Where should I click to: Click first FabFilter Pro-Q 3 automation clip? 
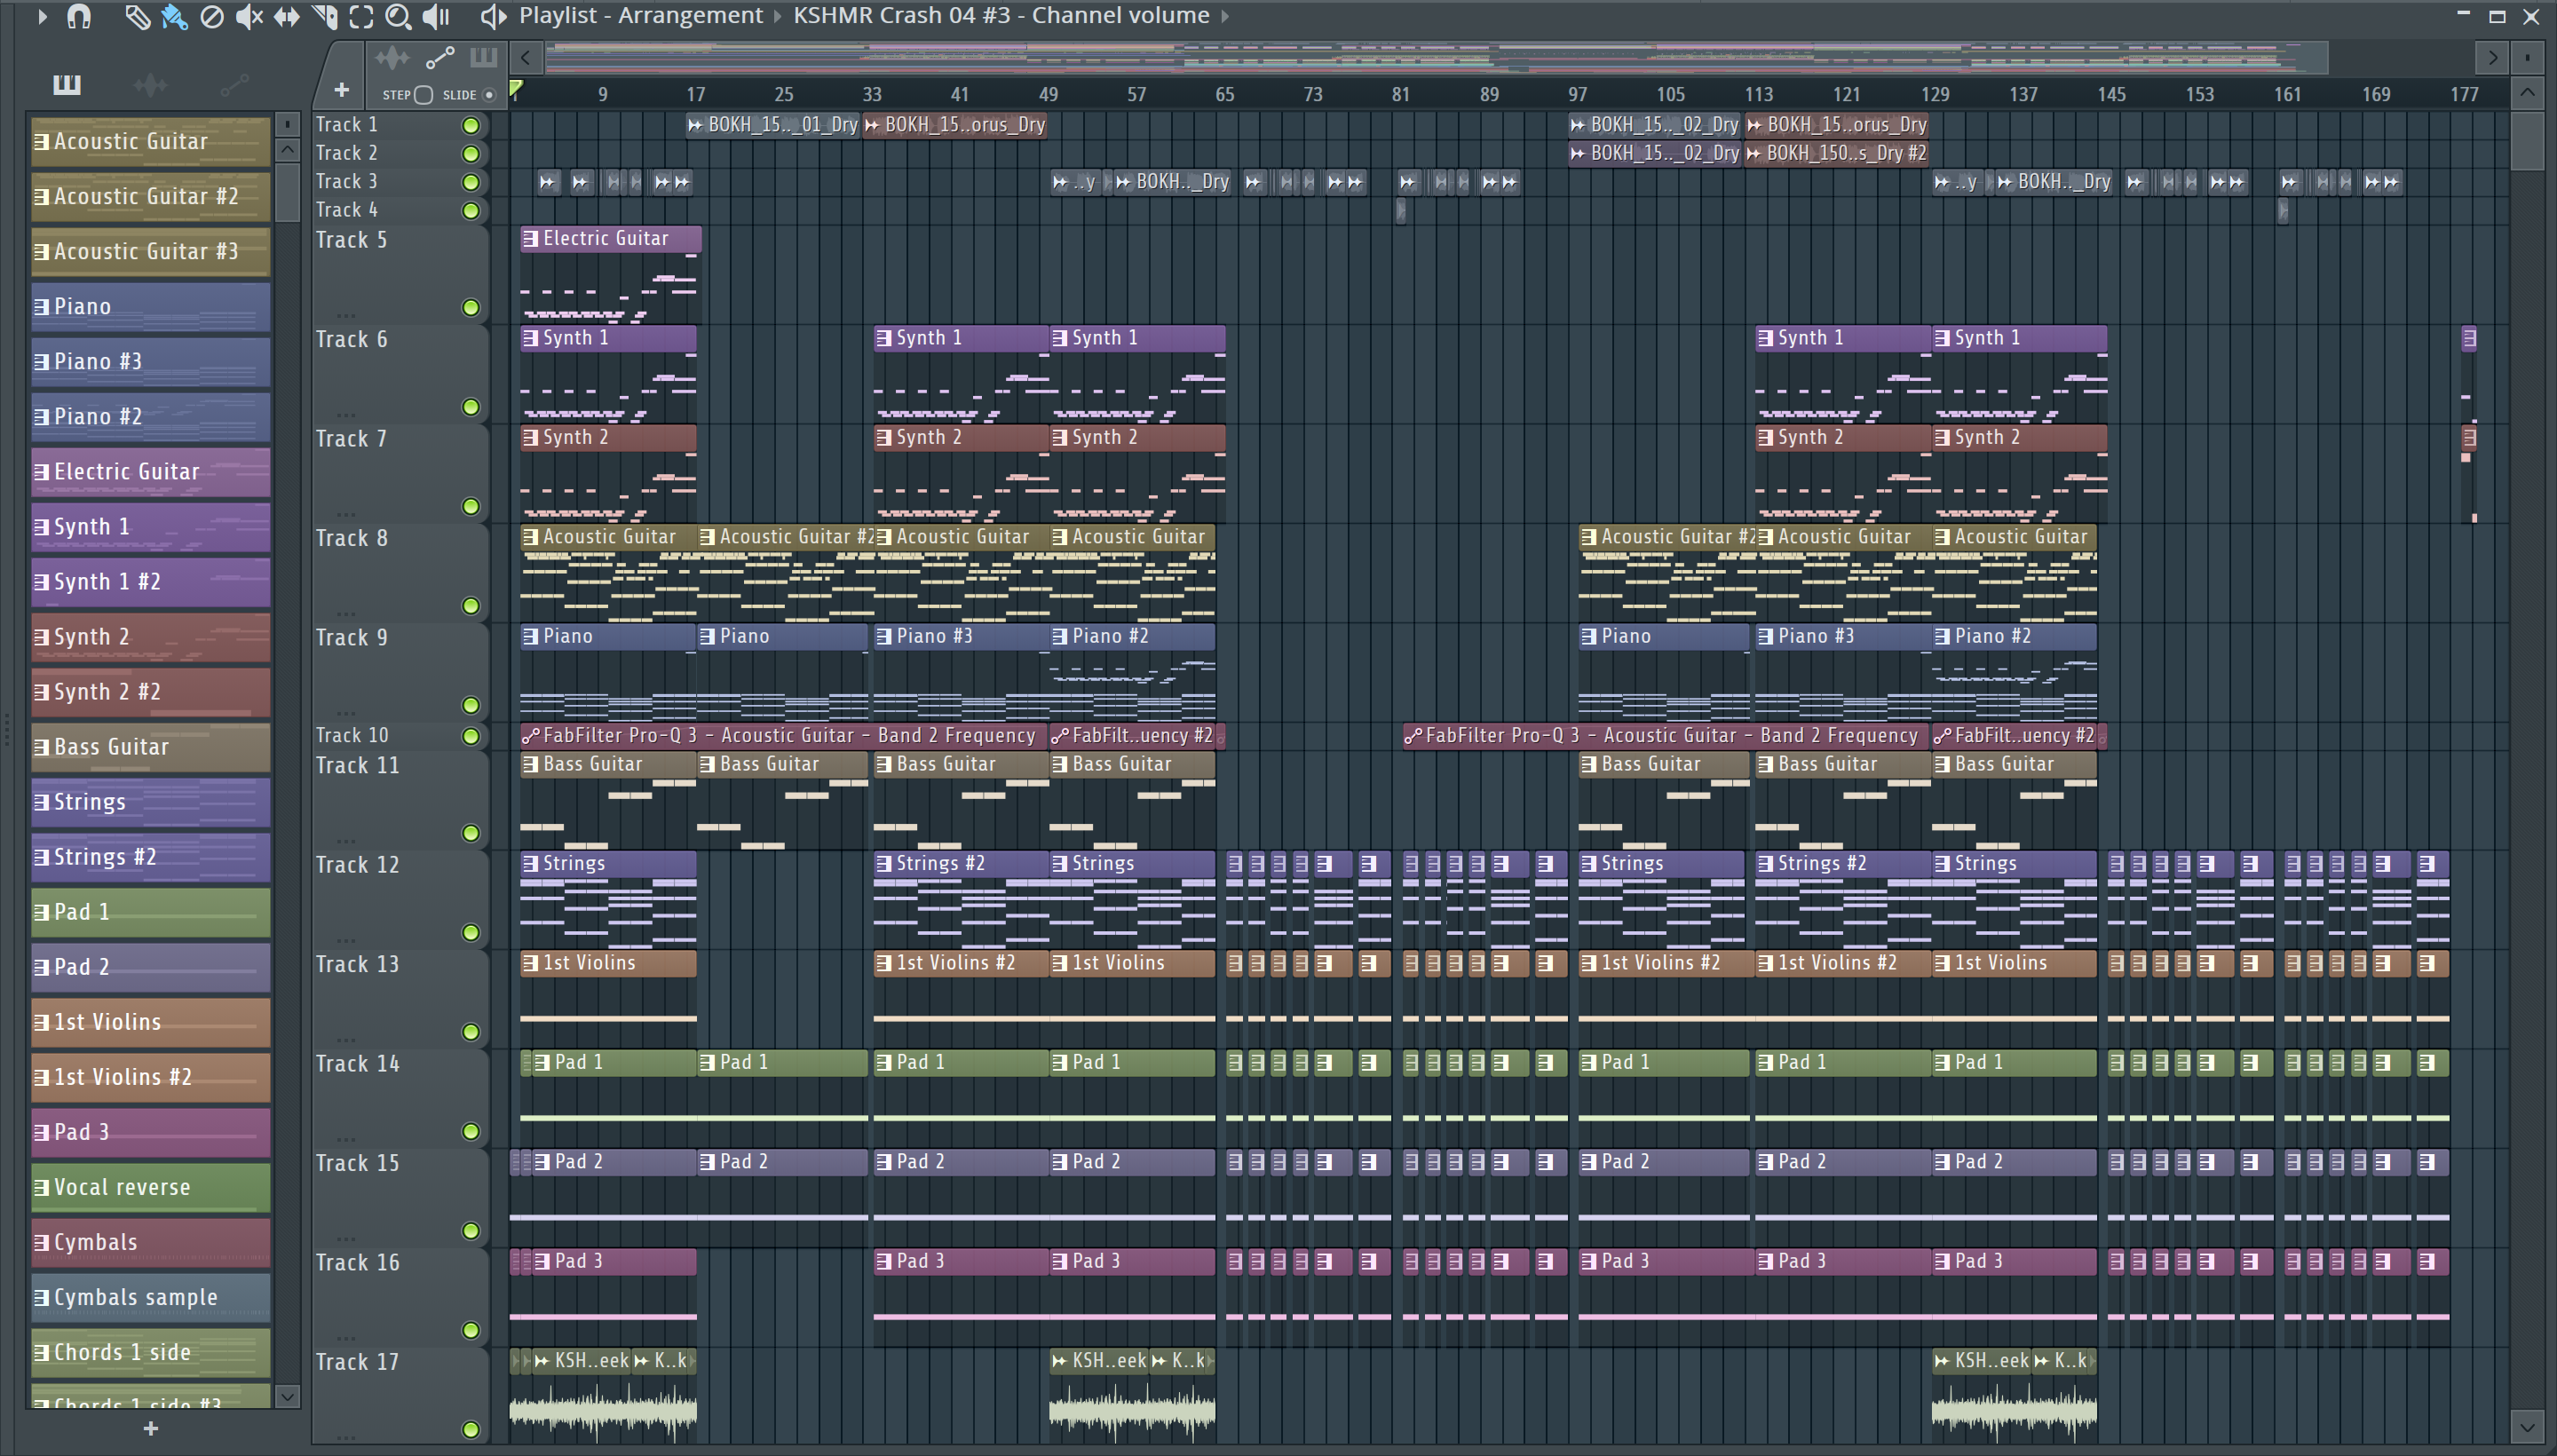click(x=782, y=735)
